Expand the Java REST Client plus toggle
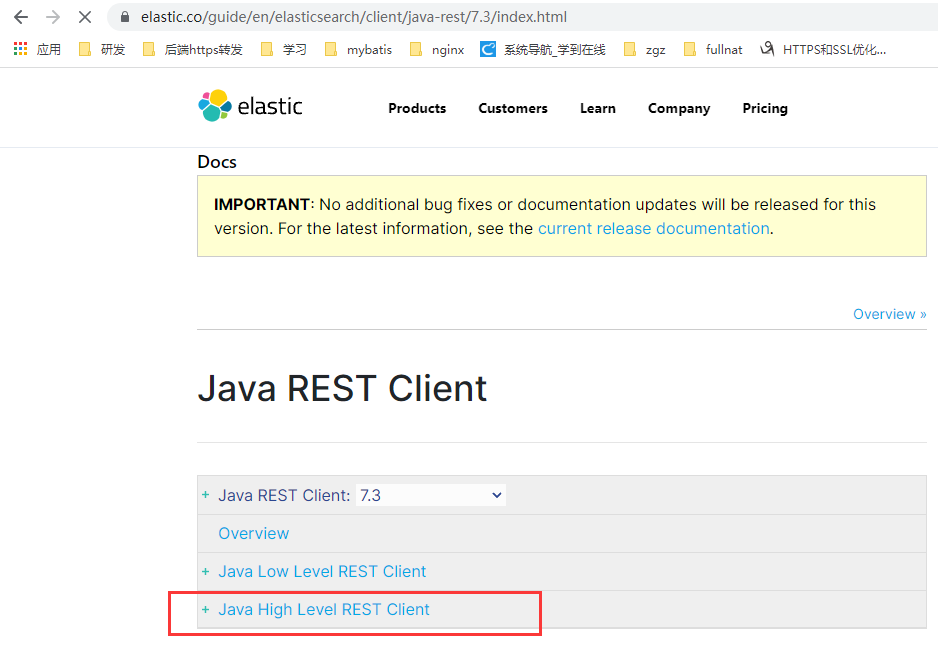This screenshot has height=661, width=938. (x=206, y=495)
